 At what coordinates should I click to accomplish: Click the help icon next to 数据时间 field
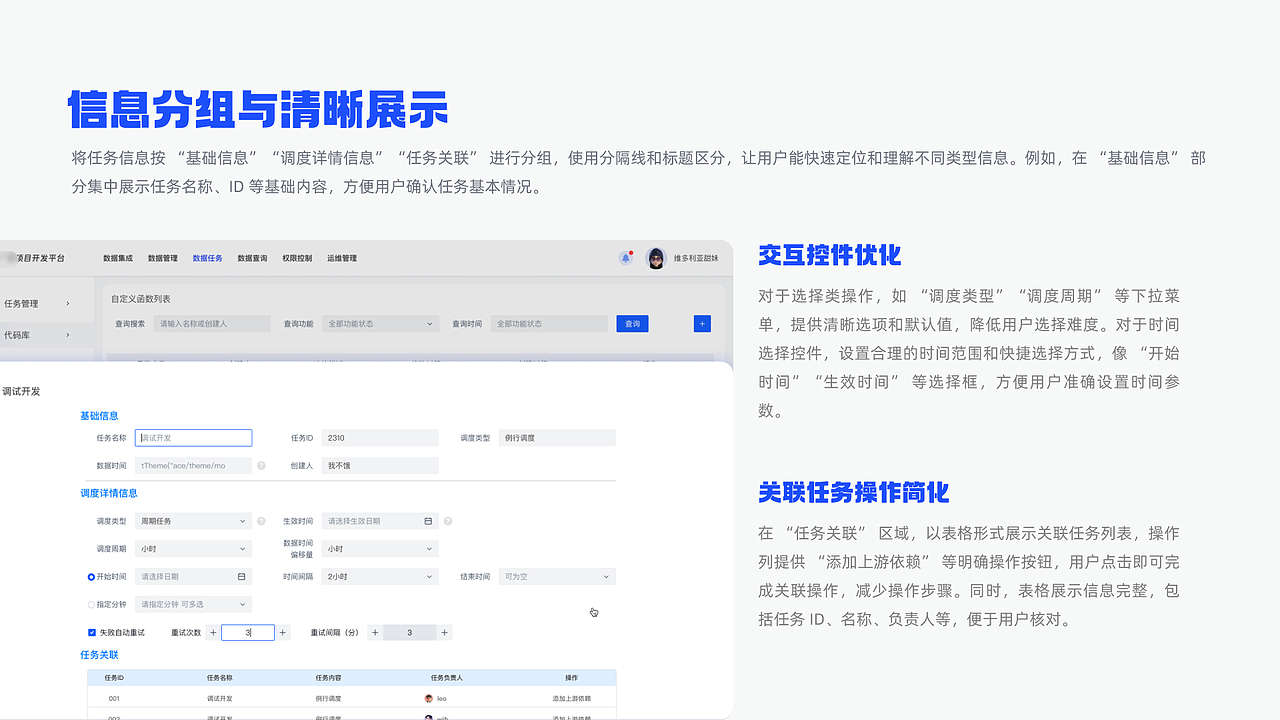click(x=261, y=465)
